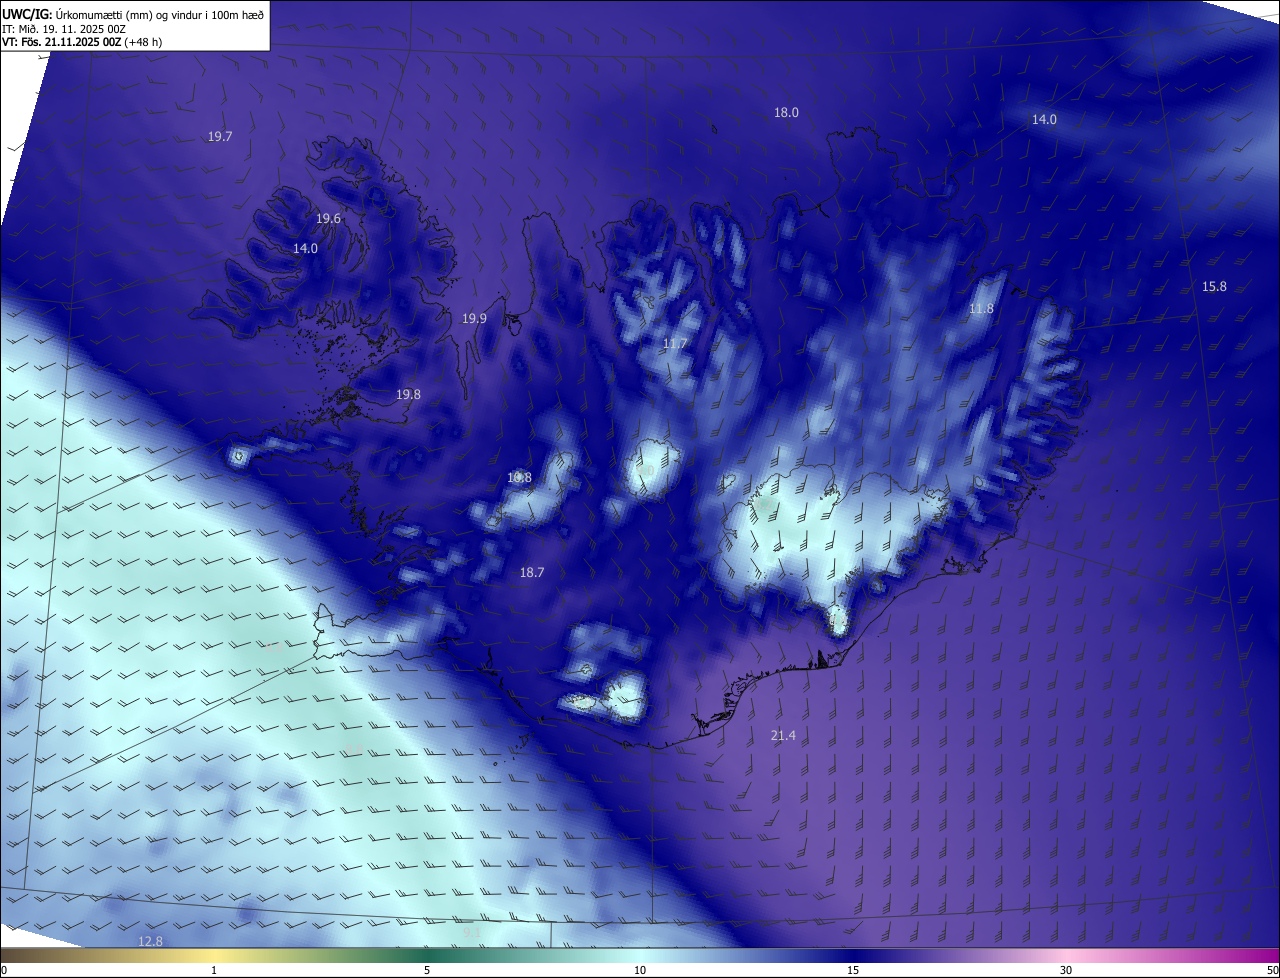The image size is (1280, 978).
Task: Click the 11.8 value label
Action: pyautogui.click(x=981, y=308)
